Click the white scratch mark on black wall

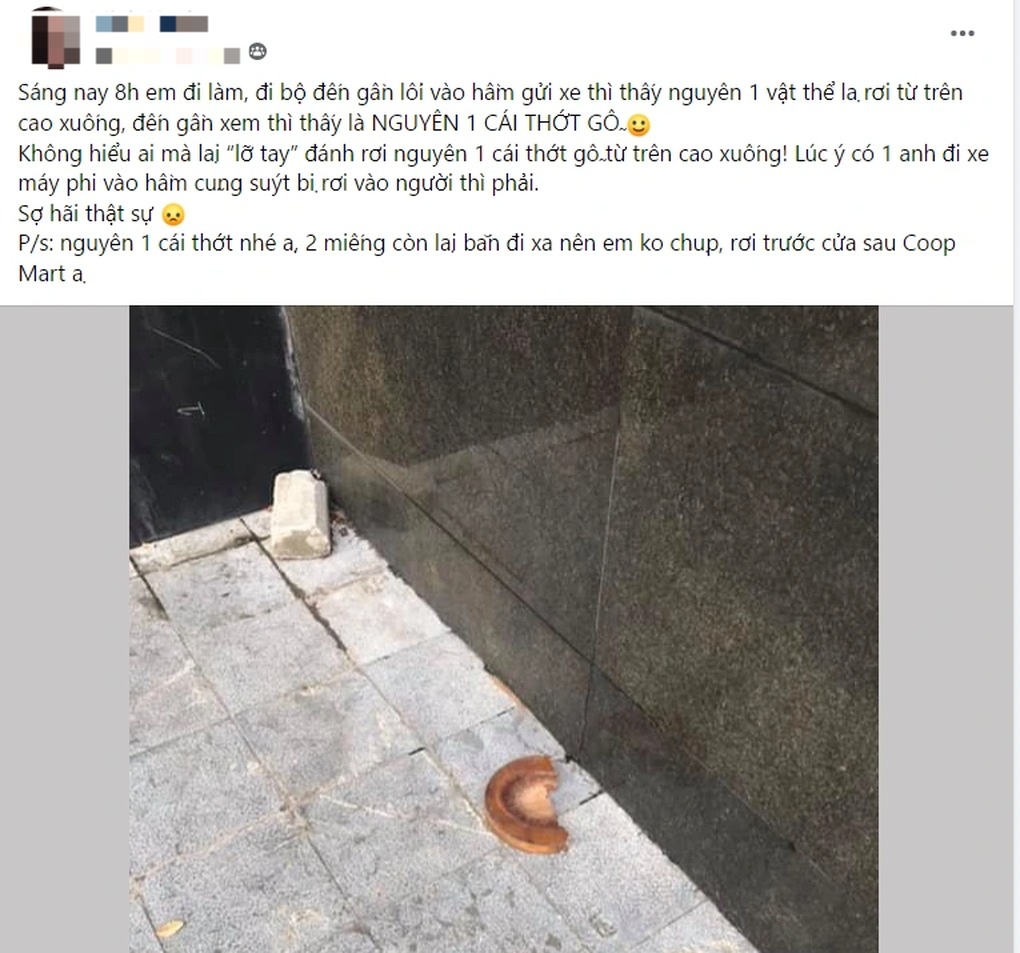coord(191,410)
